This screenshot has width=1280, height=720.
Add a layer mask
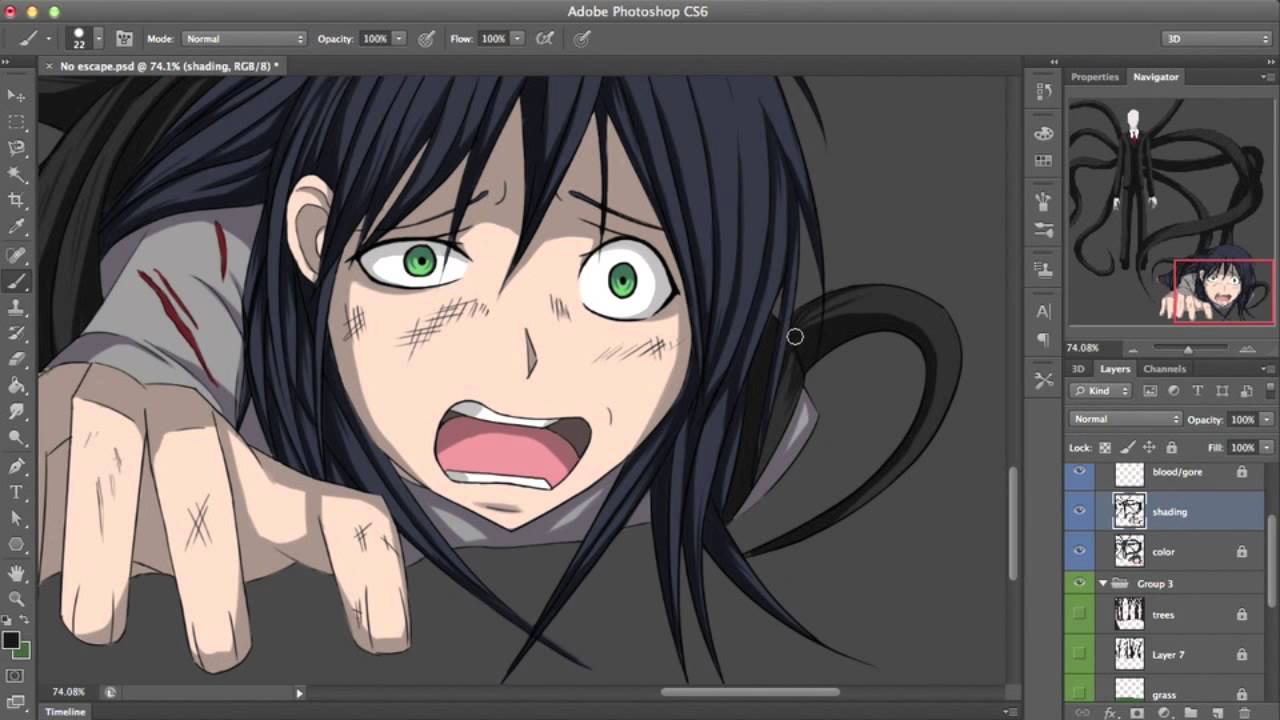coord(1136,712)
